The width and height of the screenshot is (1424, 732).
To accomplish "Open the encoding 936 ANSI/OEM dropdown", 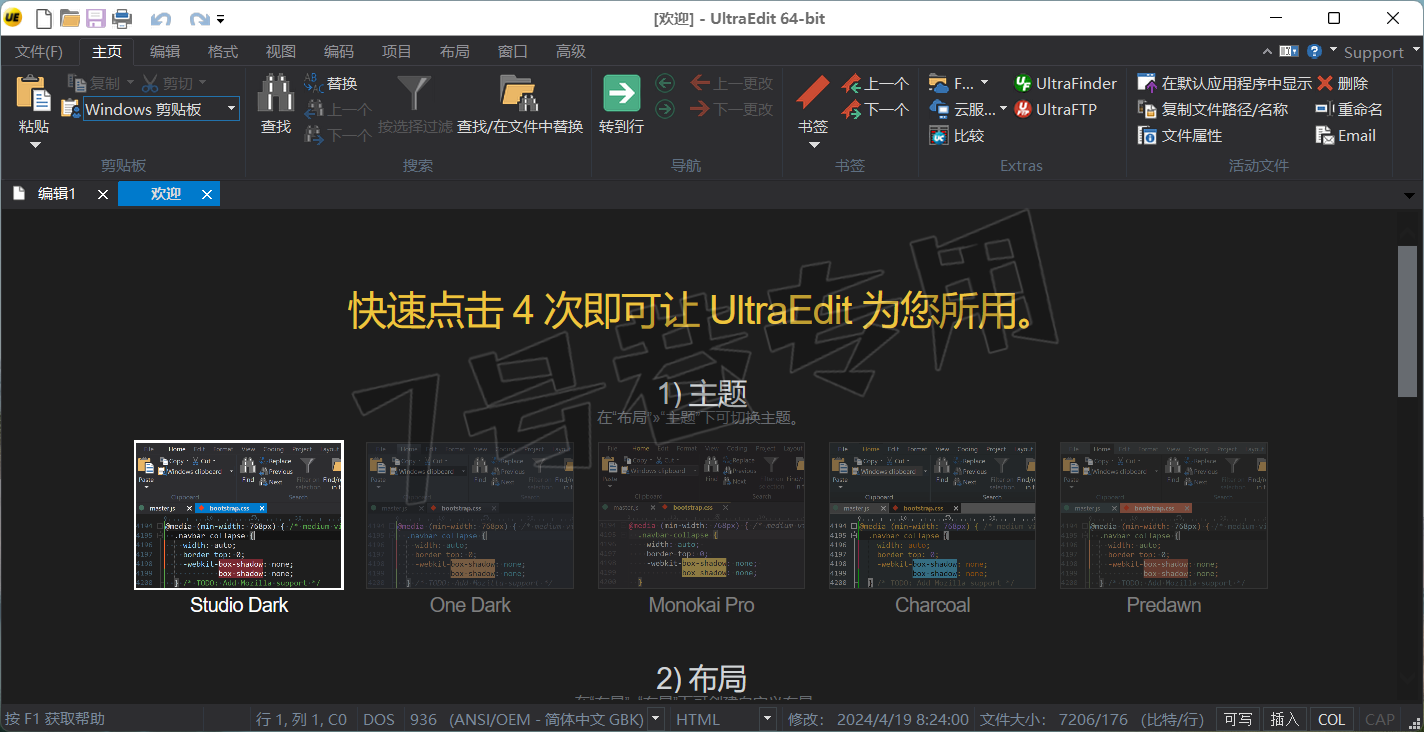I will 656,718.
